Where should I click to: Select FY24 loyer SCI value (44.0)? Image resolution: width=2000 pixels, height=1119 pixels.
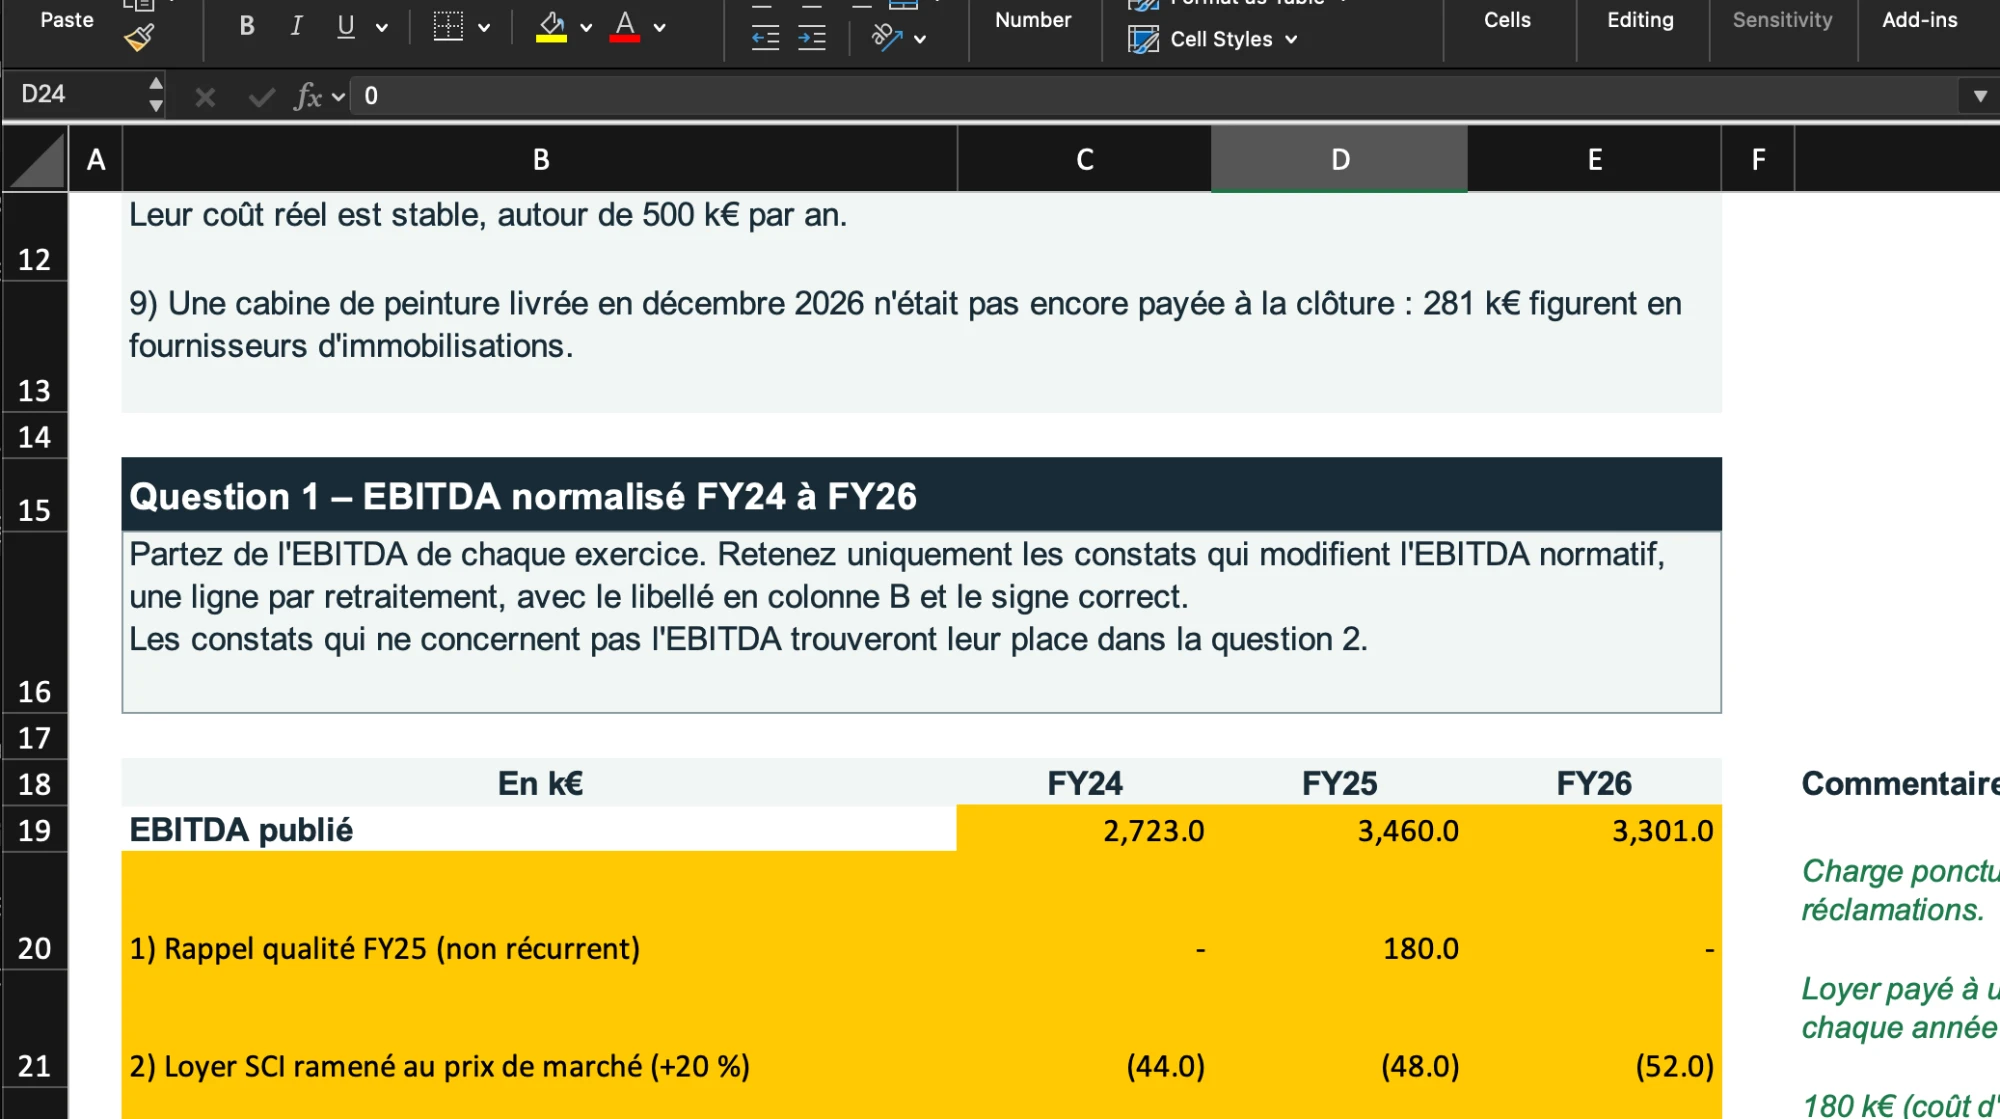(x=1084, y=1029)
